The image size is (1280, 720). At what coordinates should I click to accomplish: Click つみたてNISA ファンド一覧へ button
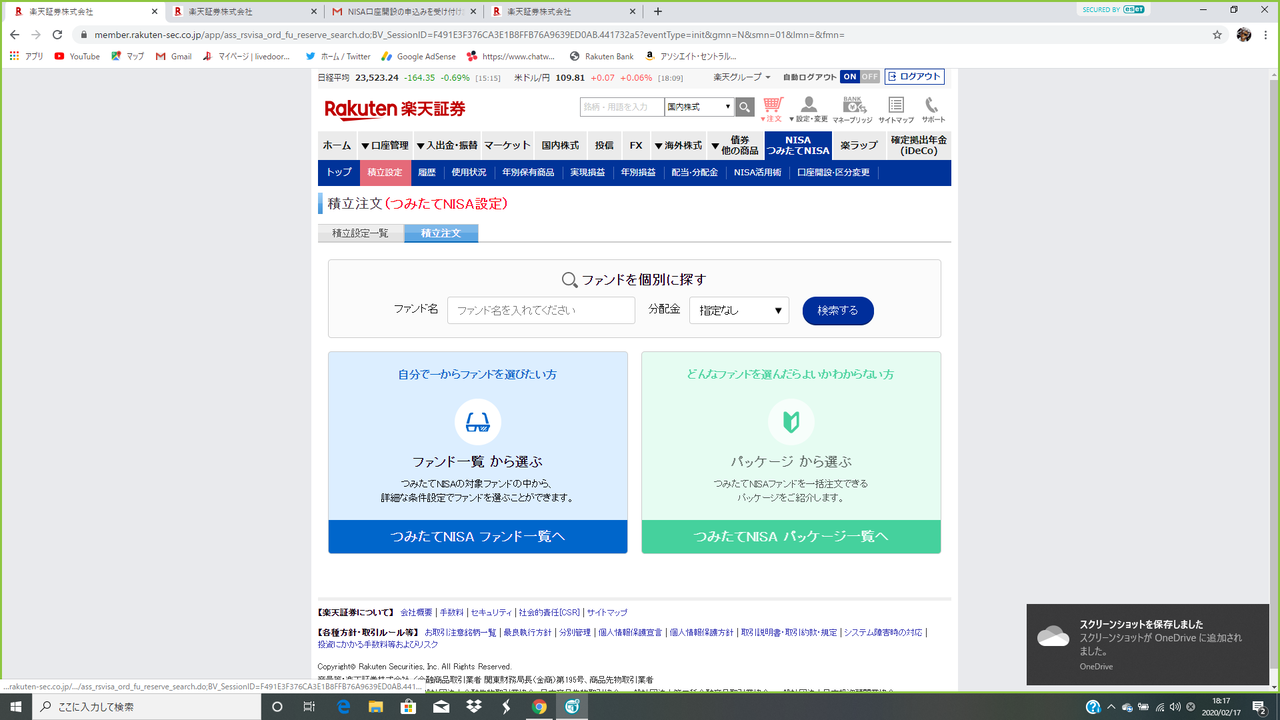tap(478, 537)
